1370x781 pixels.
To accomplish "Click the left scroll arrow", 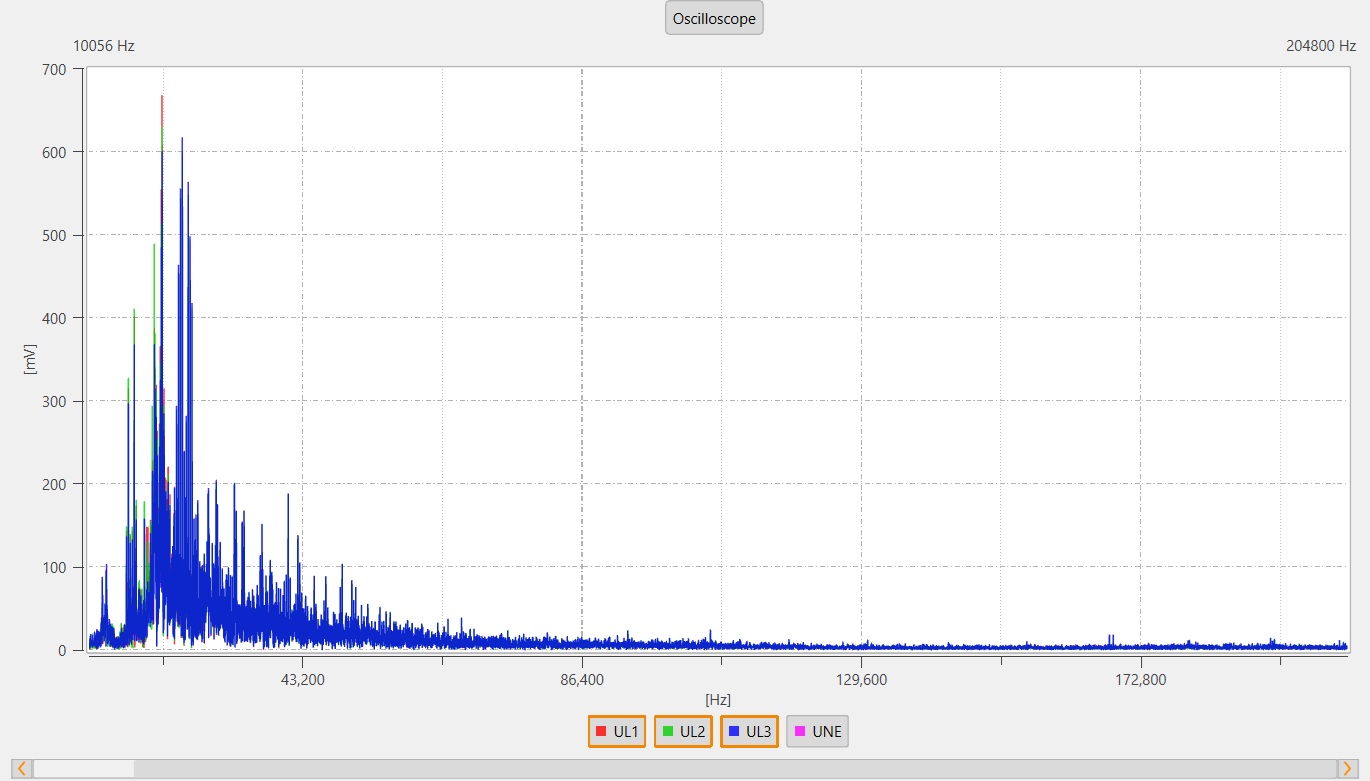I will pyautogui.click(x=21, y=768).
